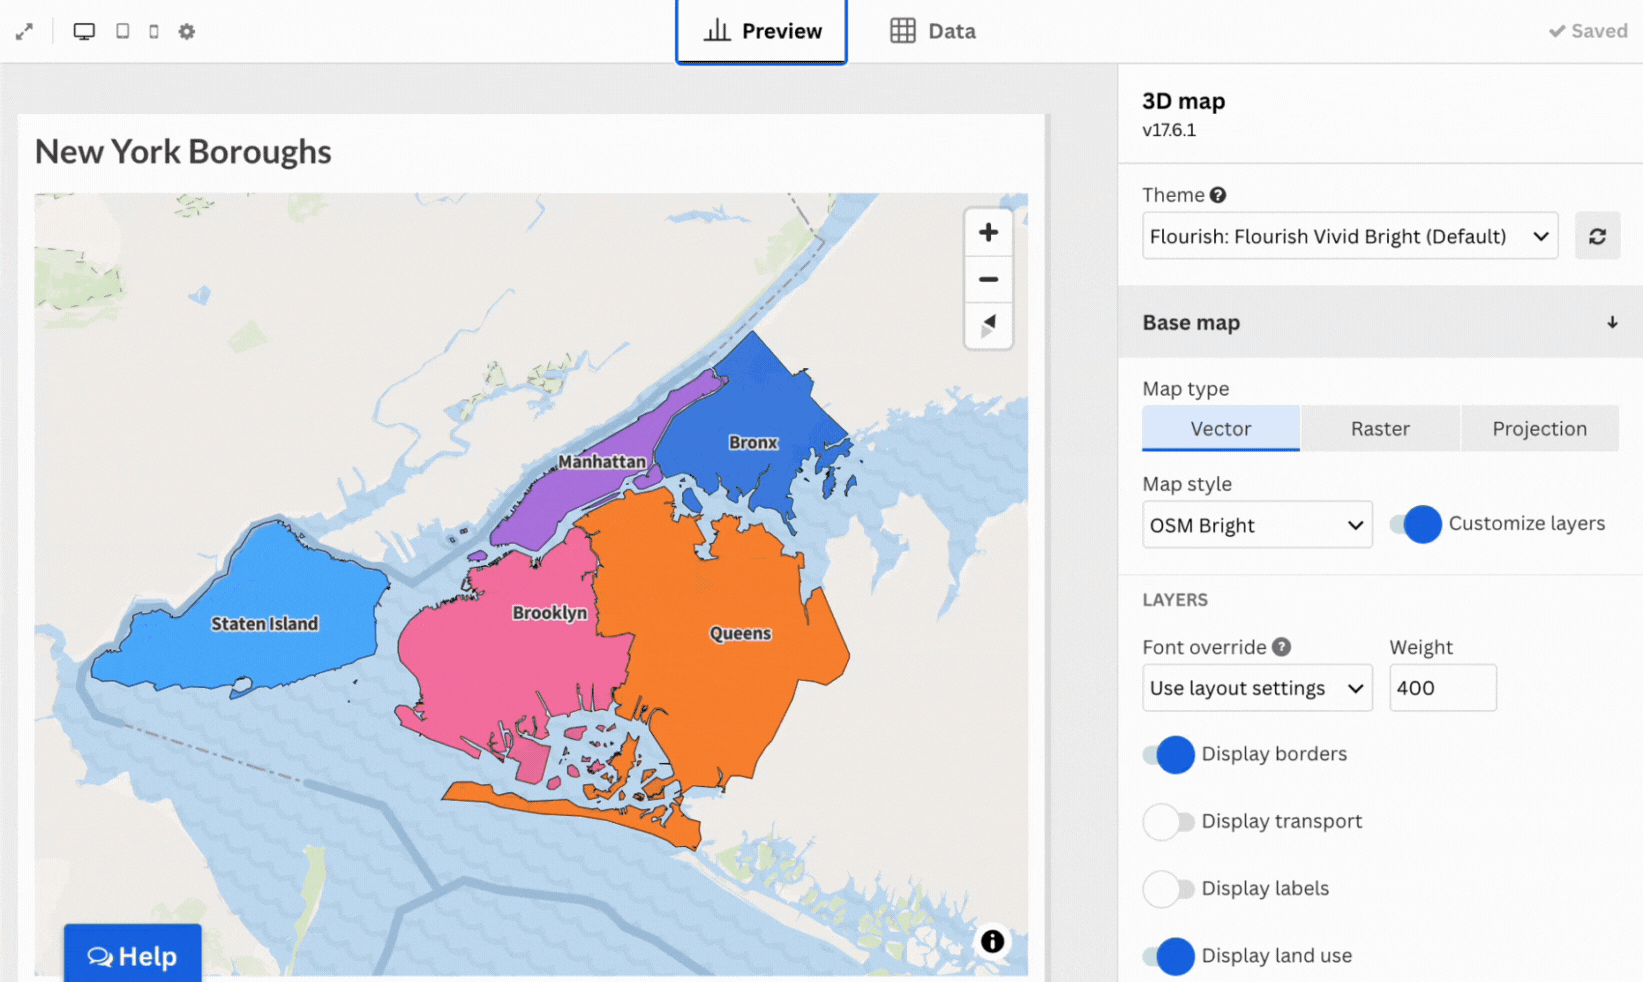The height and width of the screenshot is (982, 1643).
Task: Click the fullscreen expand icon
Action: (x=24, y=32)
